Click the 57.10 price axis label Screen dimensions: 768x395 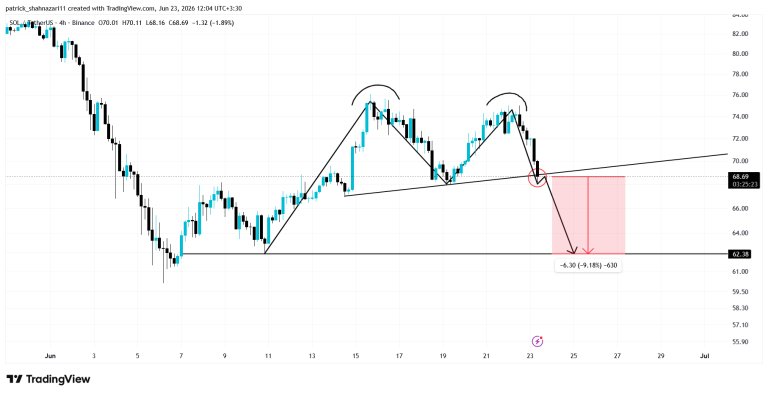pyautogui.click(x=740, y=324)
